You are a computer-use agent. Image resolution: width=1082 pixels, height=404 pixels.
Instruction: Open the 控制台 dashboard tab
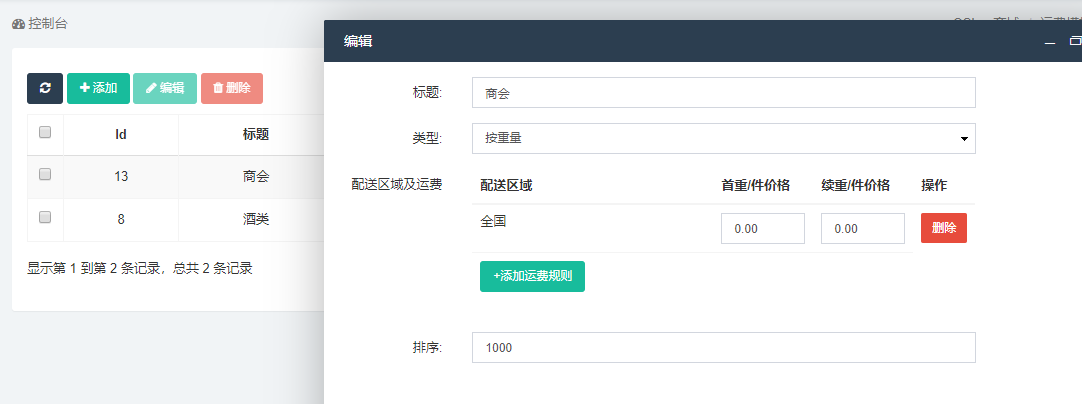click(x=40, y=23)
